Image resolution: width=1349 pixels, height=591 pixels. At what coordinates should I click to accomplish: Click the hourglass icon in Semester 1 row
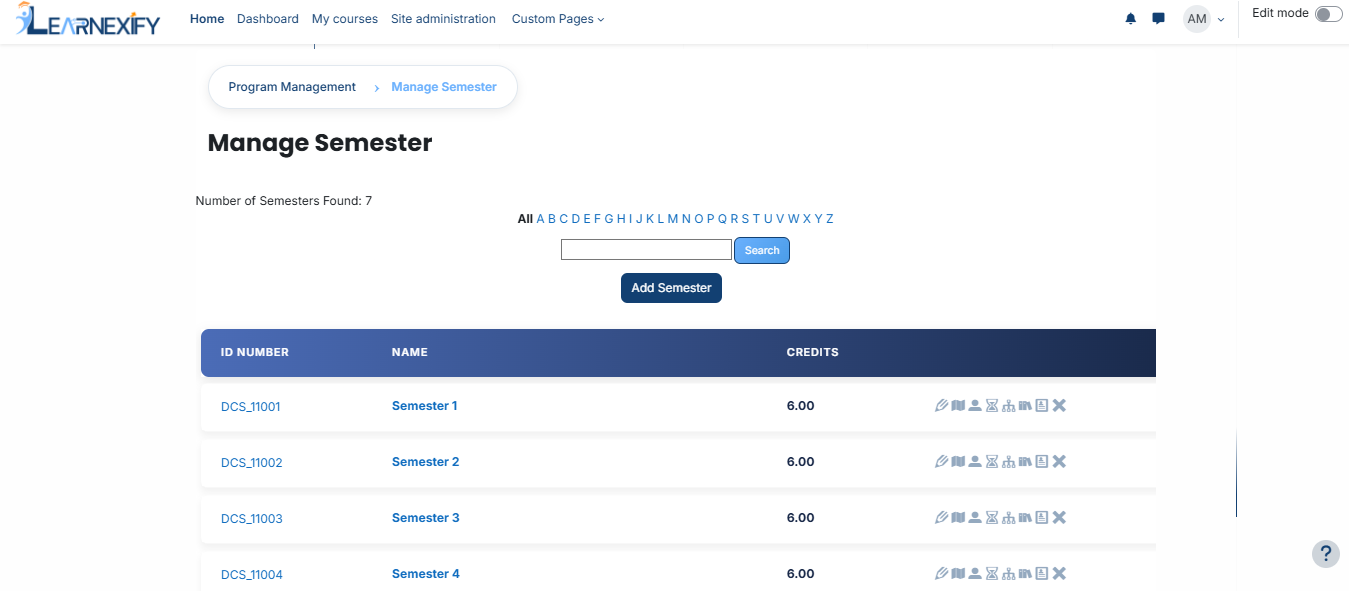992,406
